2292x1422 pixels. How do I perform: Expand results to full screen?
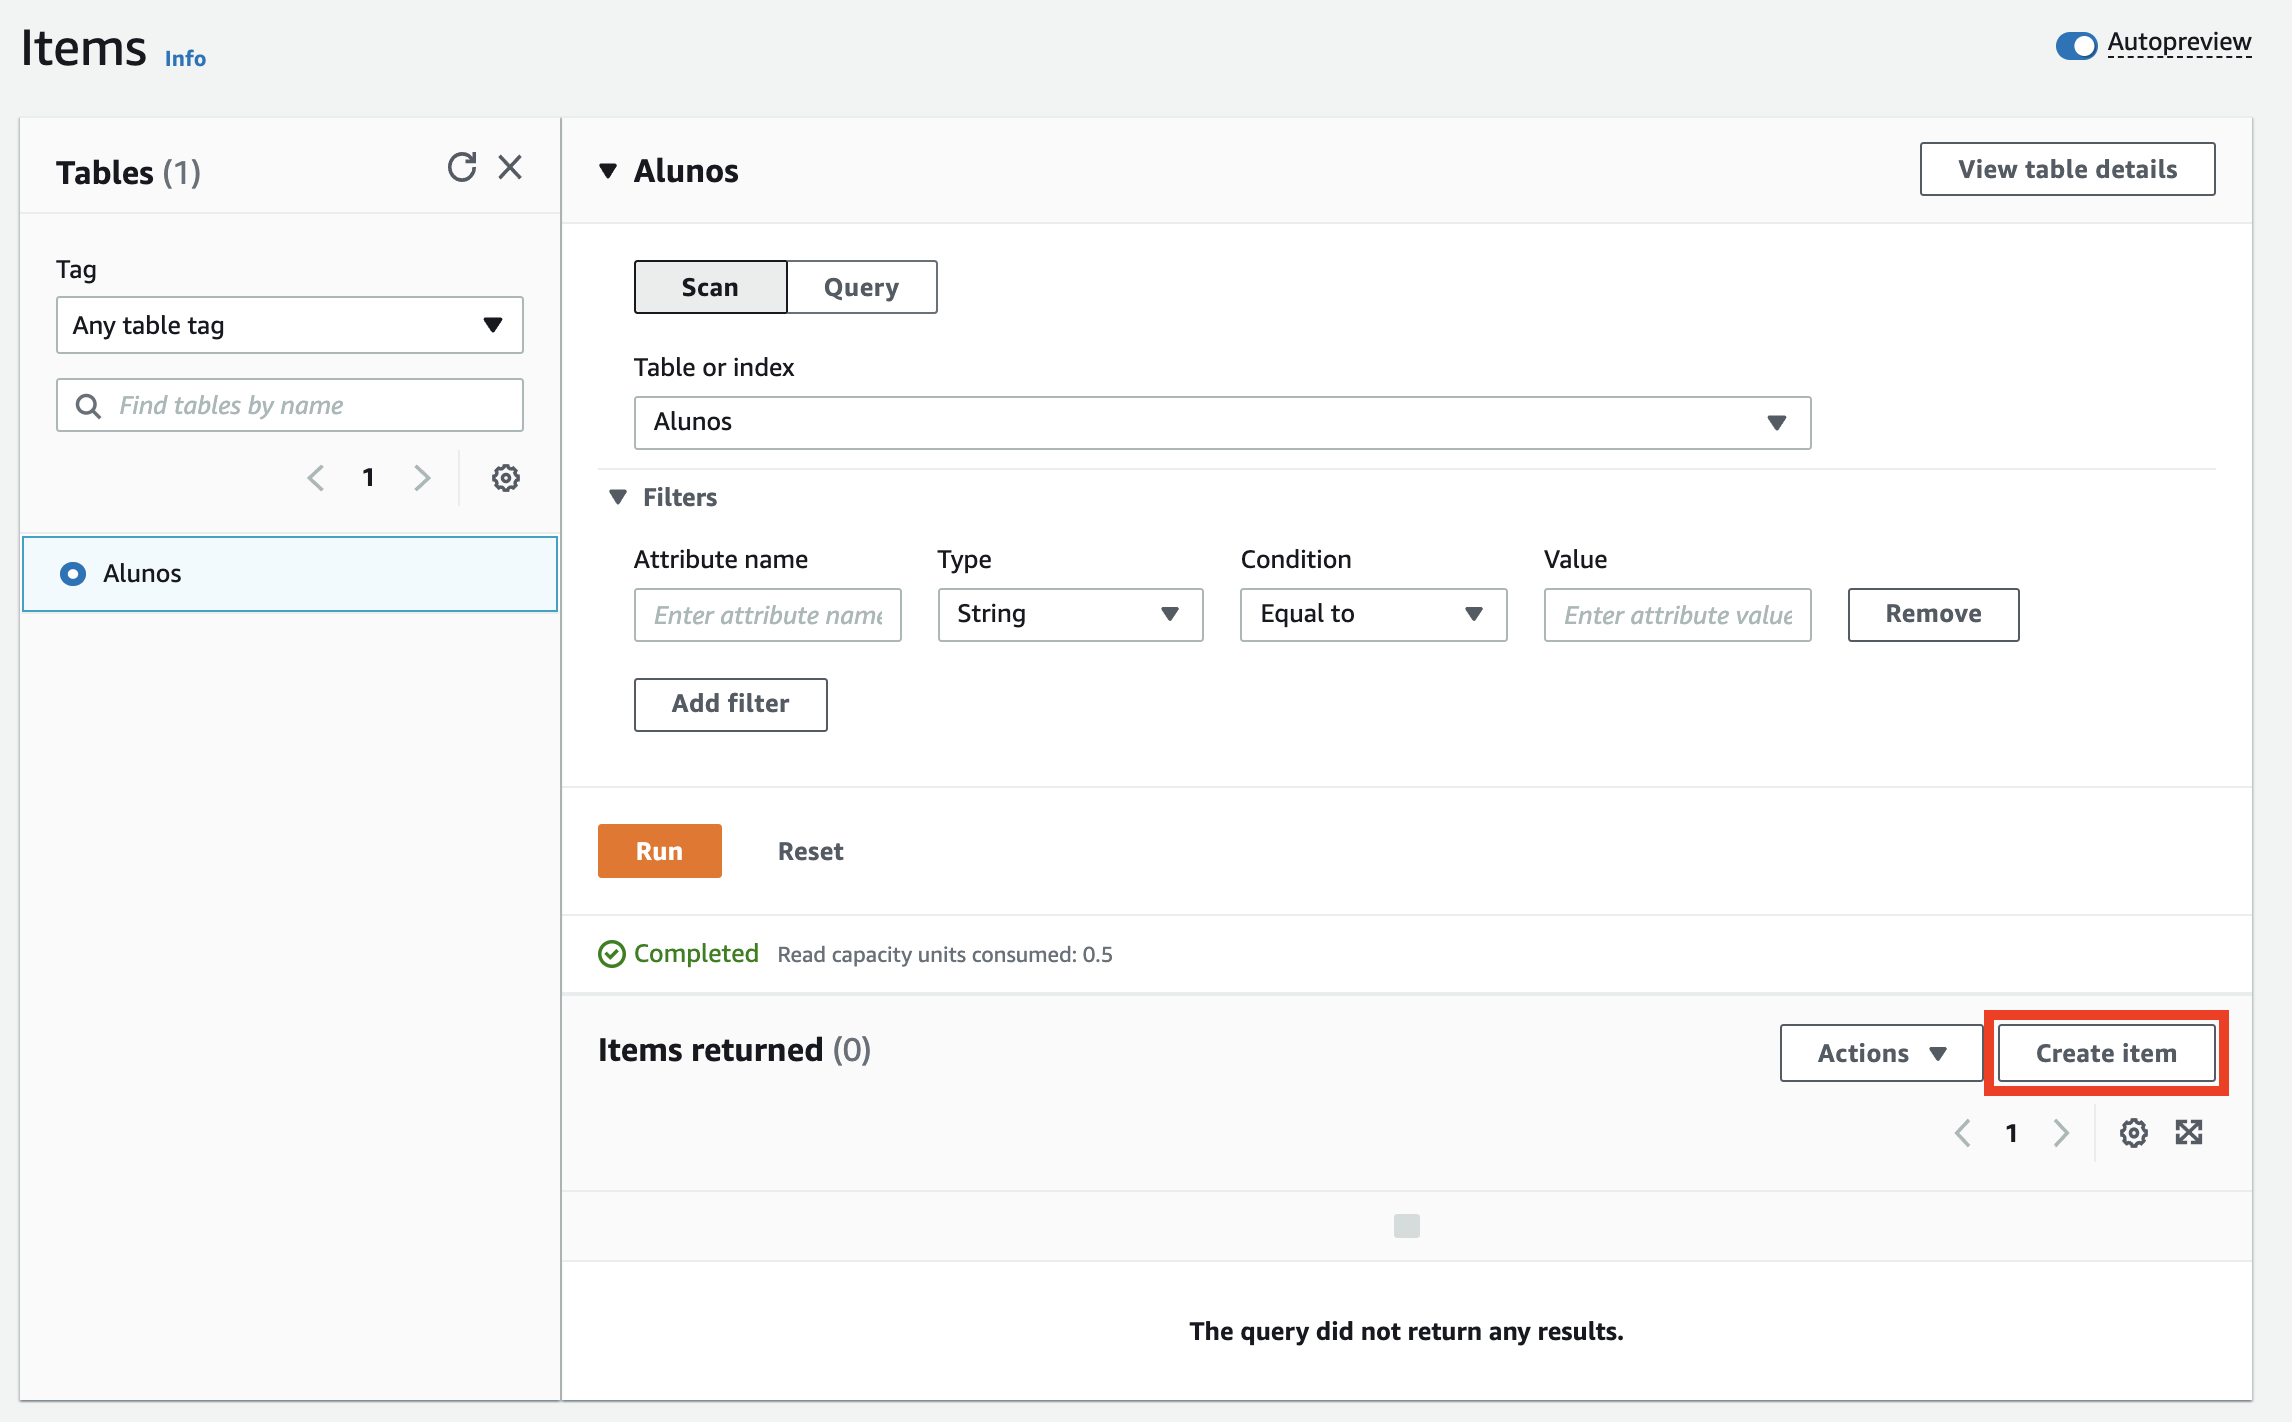click(x=2189, y=1133)
